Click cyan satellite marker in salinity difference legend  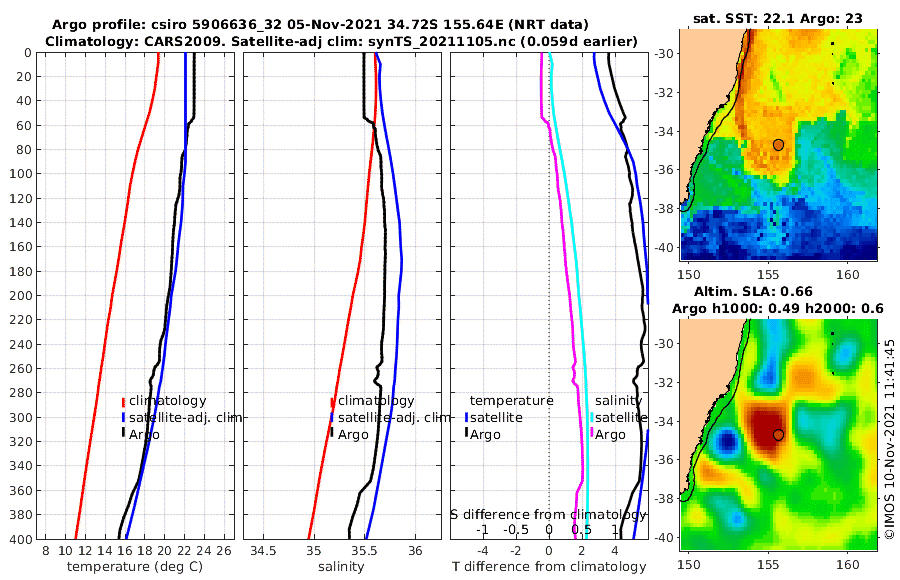592,417
